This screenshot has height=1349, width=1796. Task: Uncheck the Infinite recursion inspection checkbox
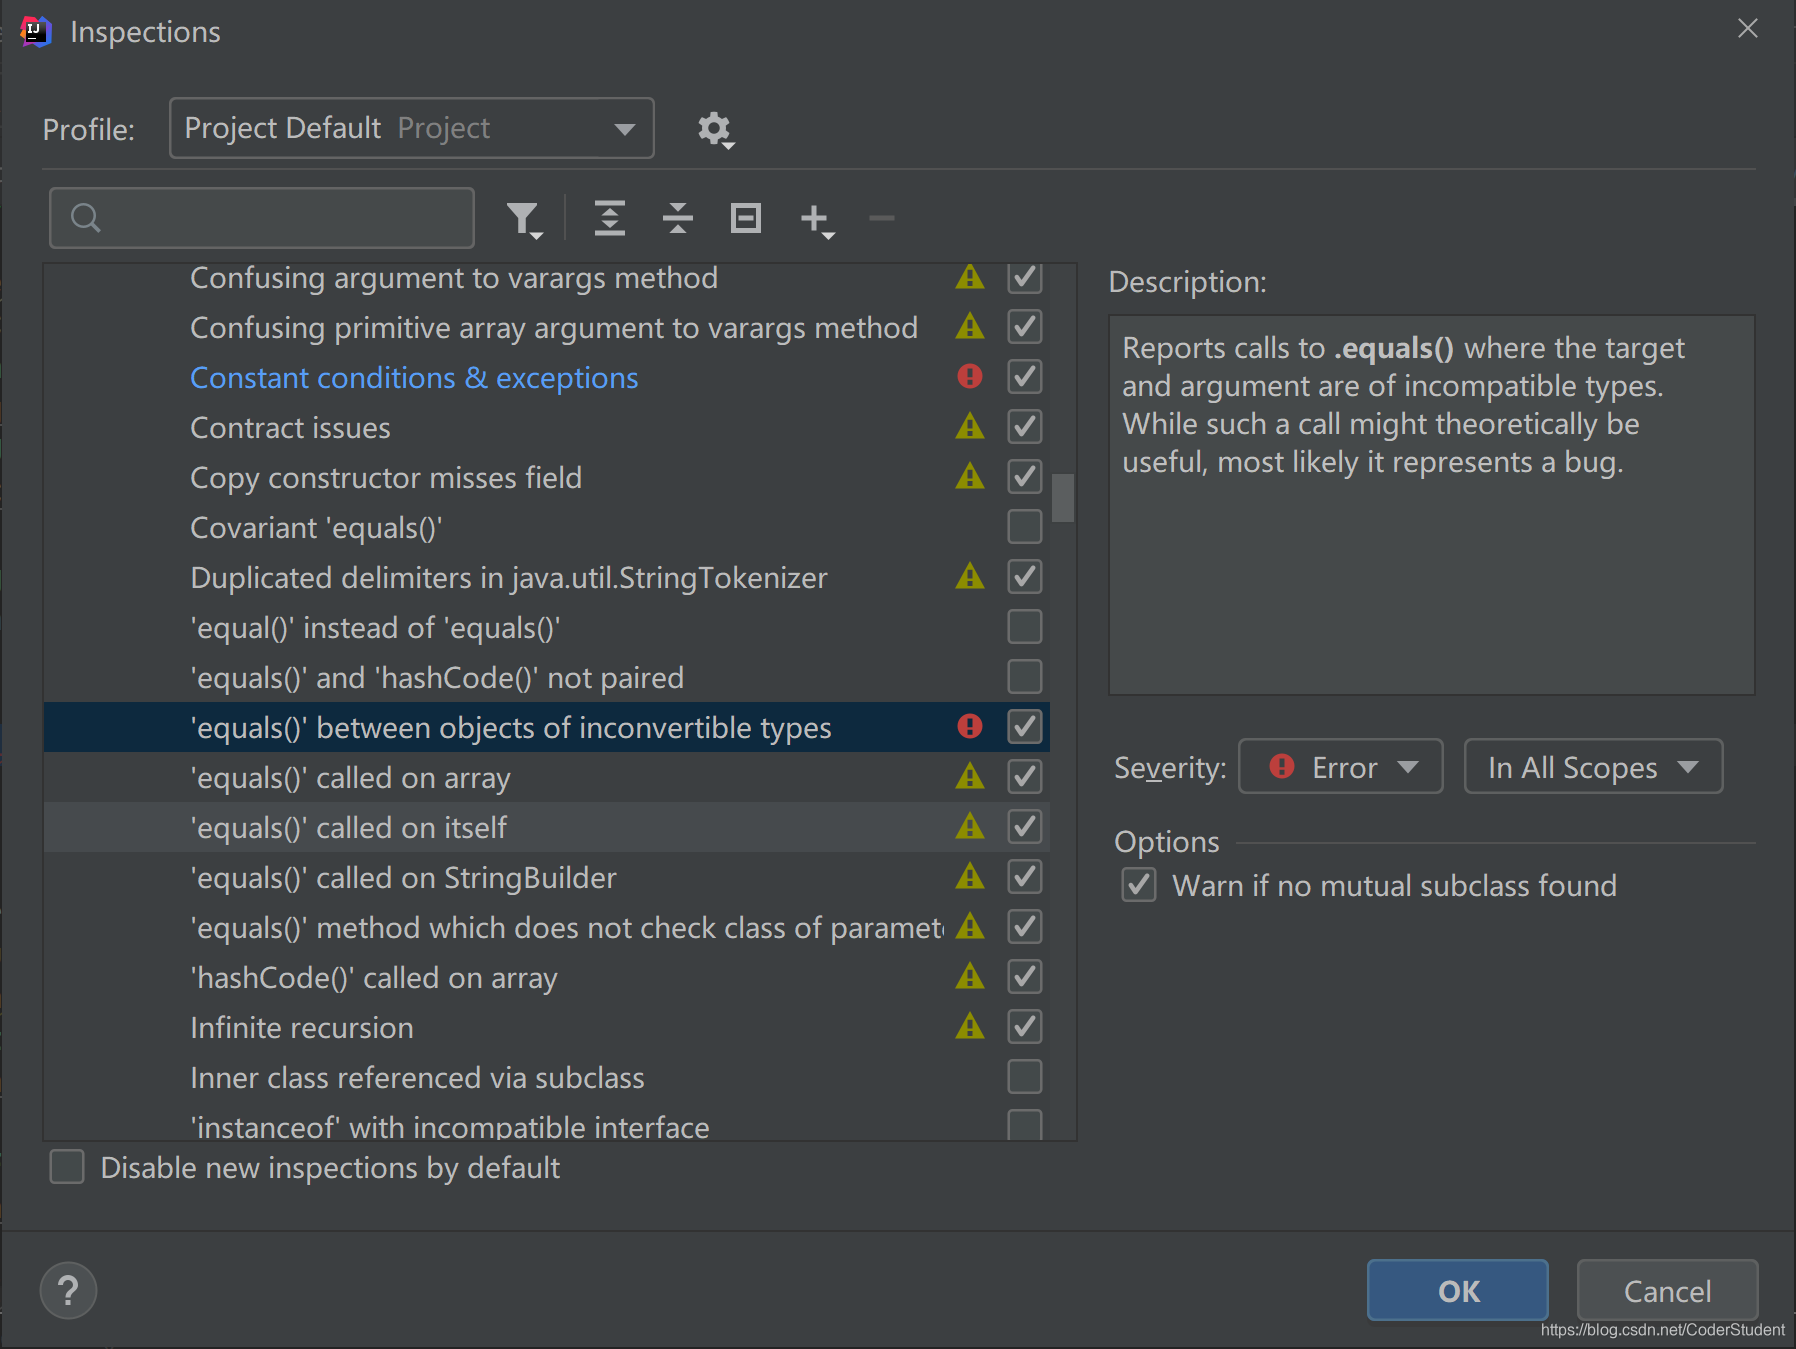1025,1027
